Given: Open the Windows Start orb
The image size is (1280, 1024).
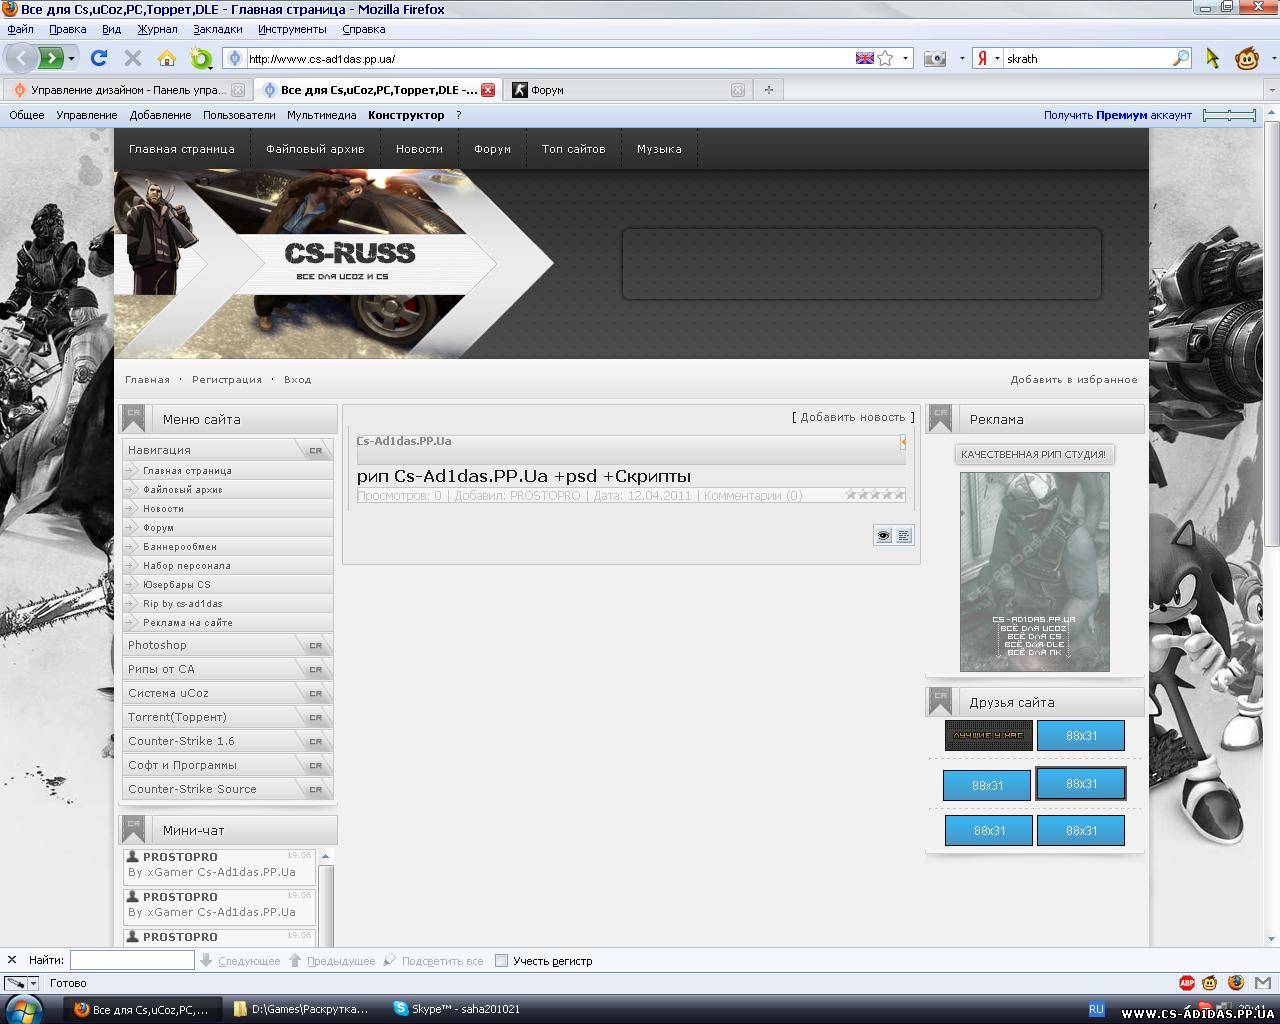Looking at the screenshot, I should [24, 1009].
